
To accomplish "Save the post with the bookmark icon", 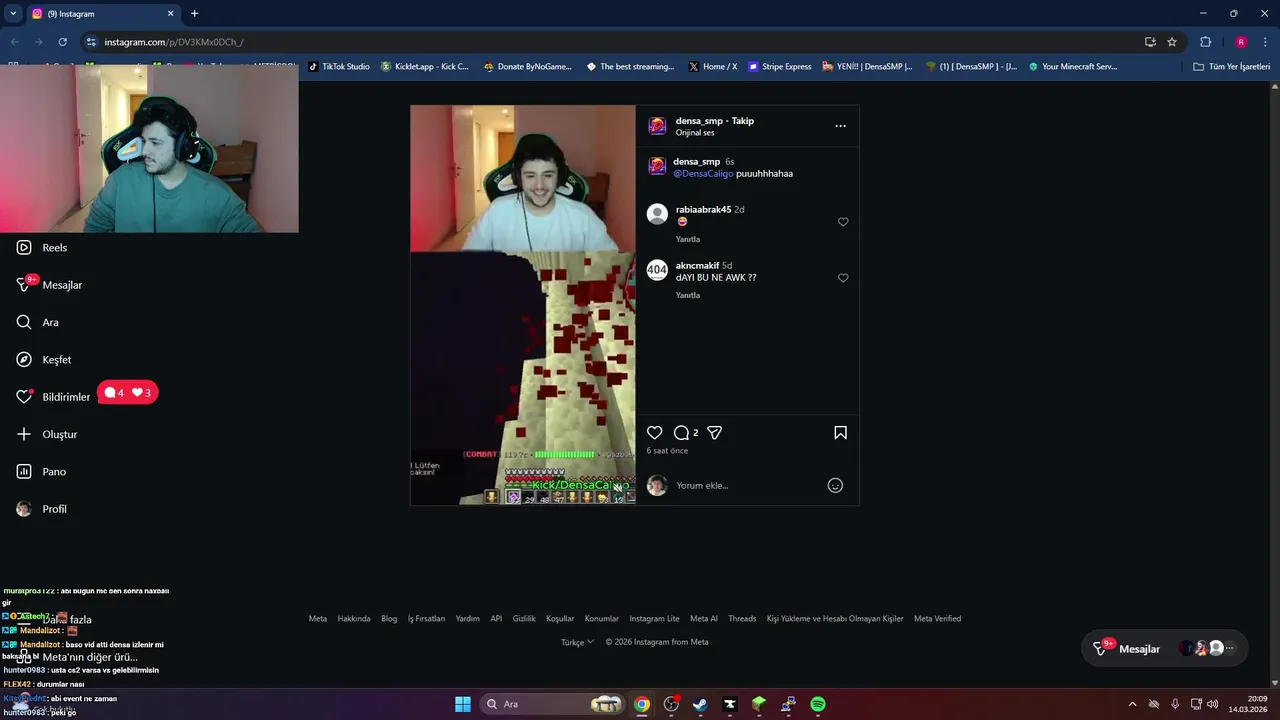I will point(840,433).
